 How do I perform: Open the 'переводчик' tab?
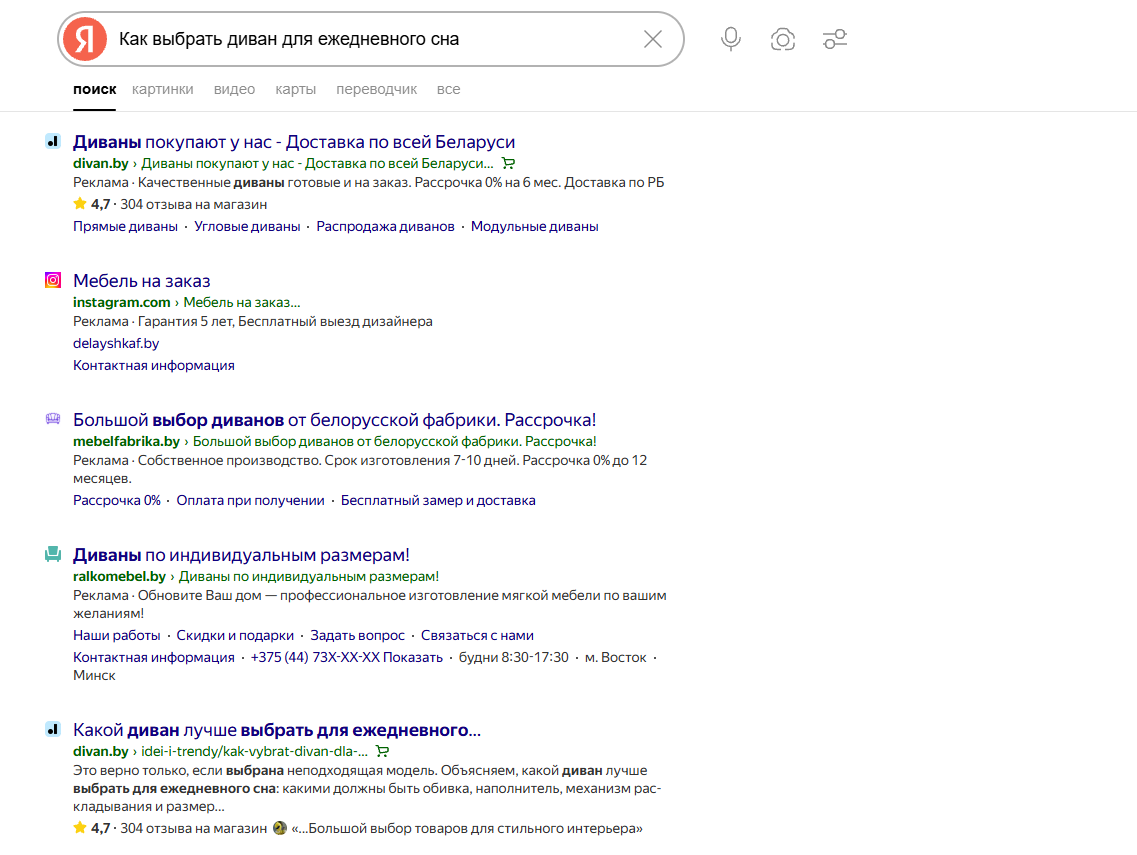pyautogui.click(x=376, y=89)
